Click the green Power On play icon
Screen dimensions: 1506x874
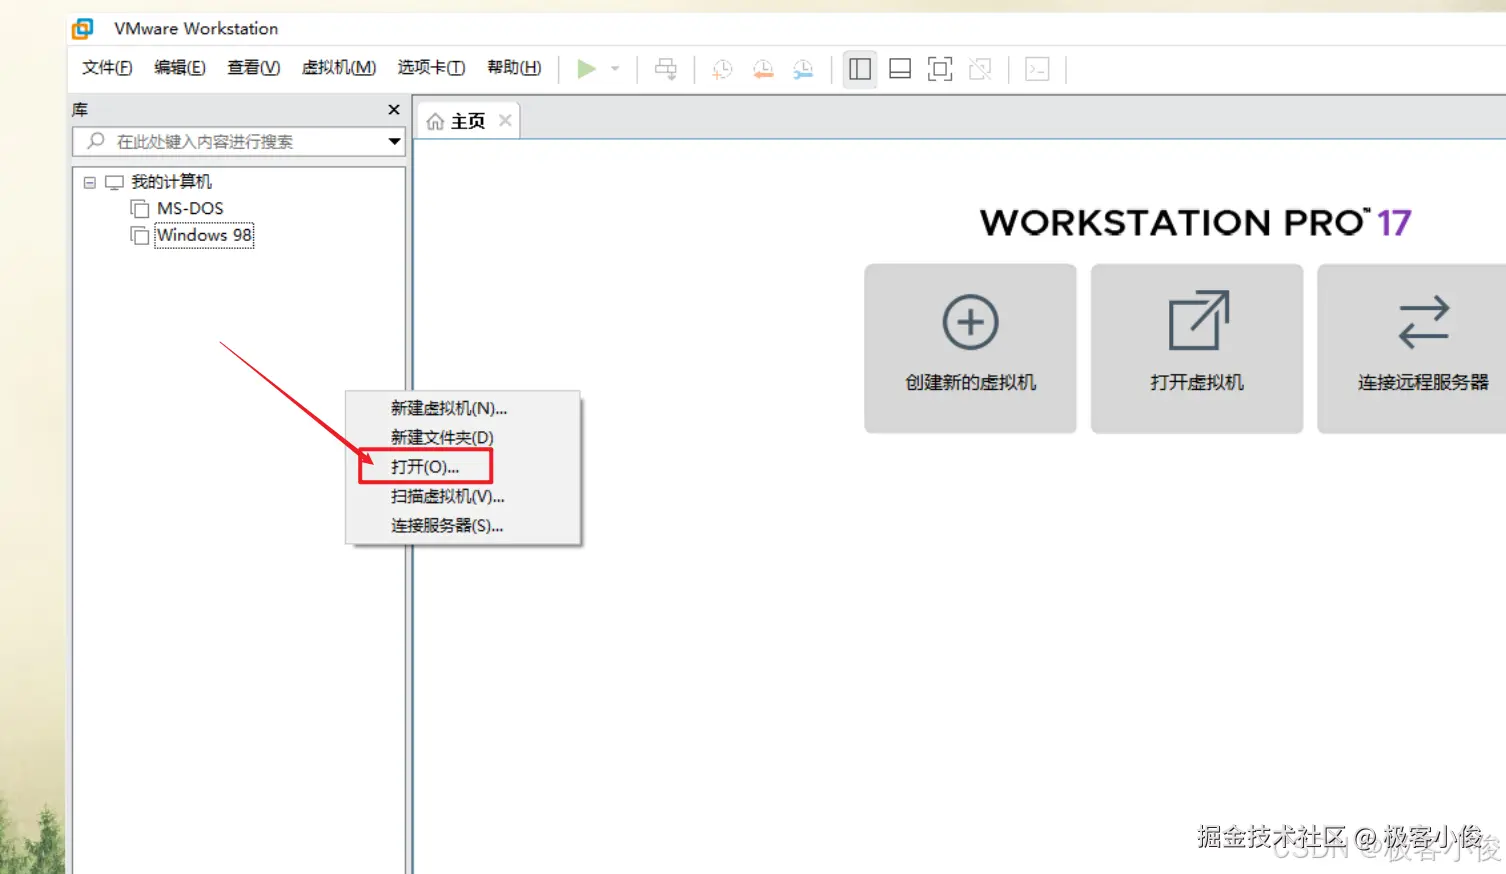(587, 69)
